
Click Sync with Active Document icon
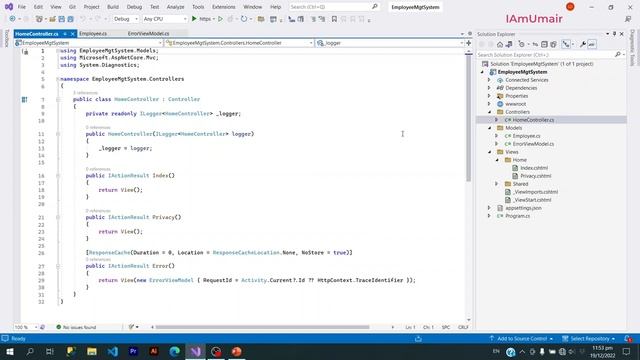535,44
